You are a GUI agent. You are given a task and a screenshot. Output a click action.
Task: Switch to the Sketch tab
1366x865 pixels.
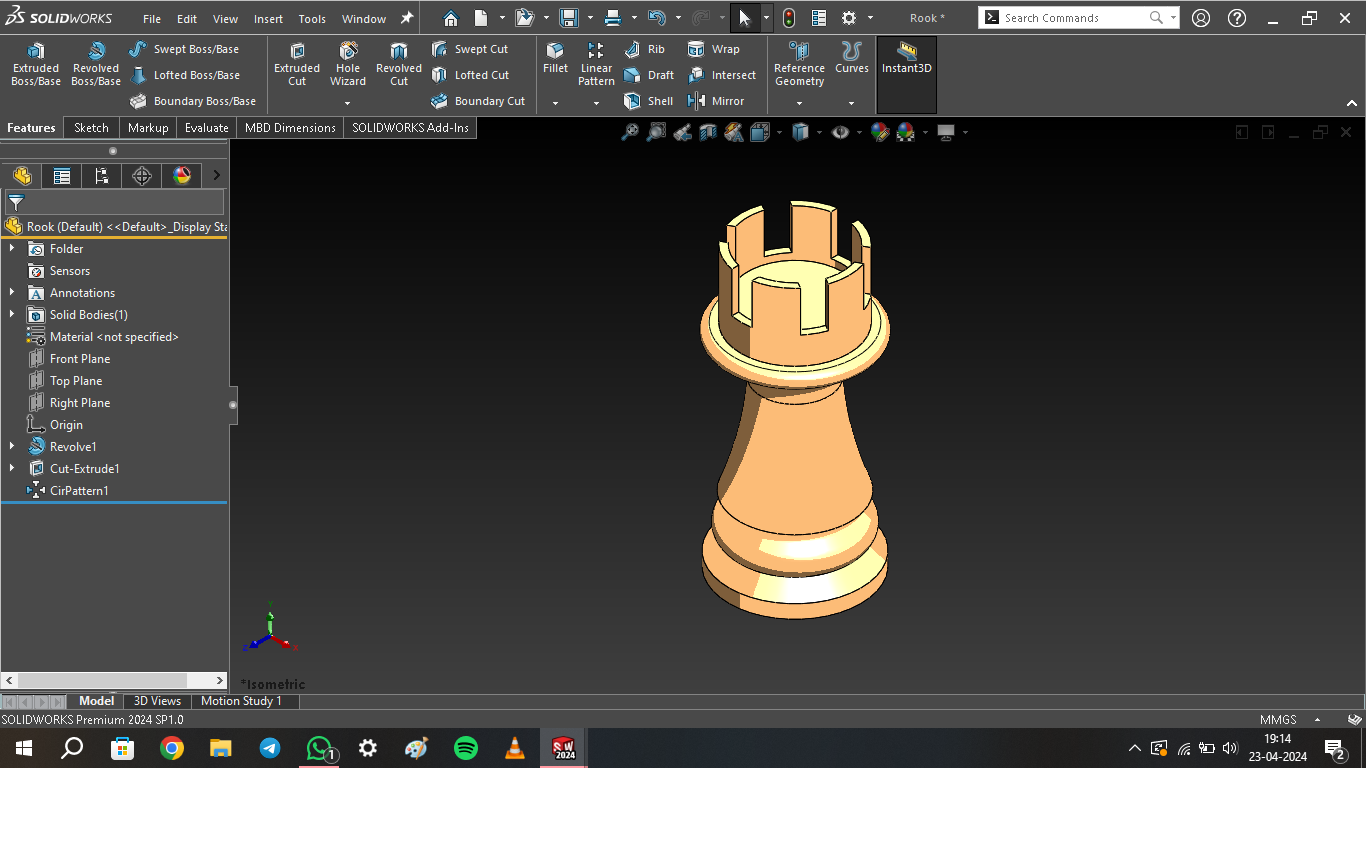(91, 128)
